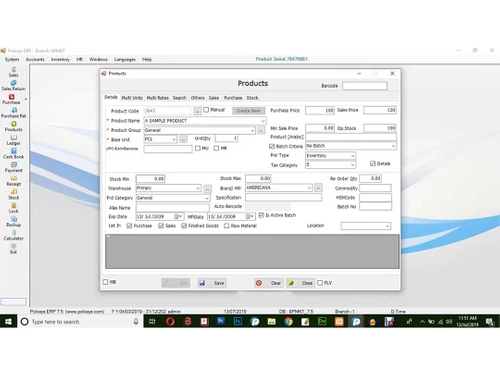The height and width of the screenshot is (375, 500).
Task: Open Google Chrome from the taskbar
Action: pos(288,322)
